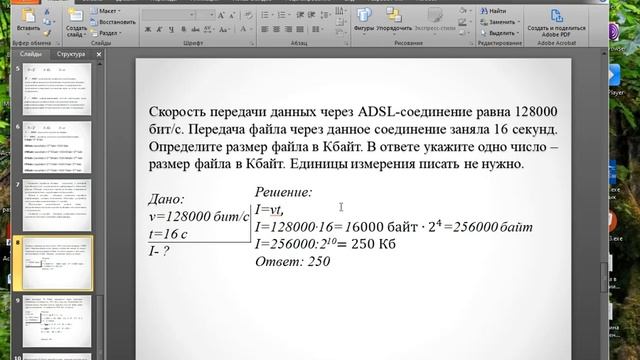Align paragraph text to the left
Image resolution: width=640 pixels, height=360 pixels.
264,29
